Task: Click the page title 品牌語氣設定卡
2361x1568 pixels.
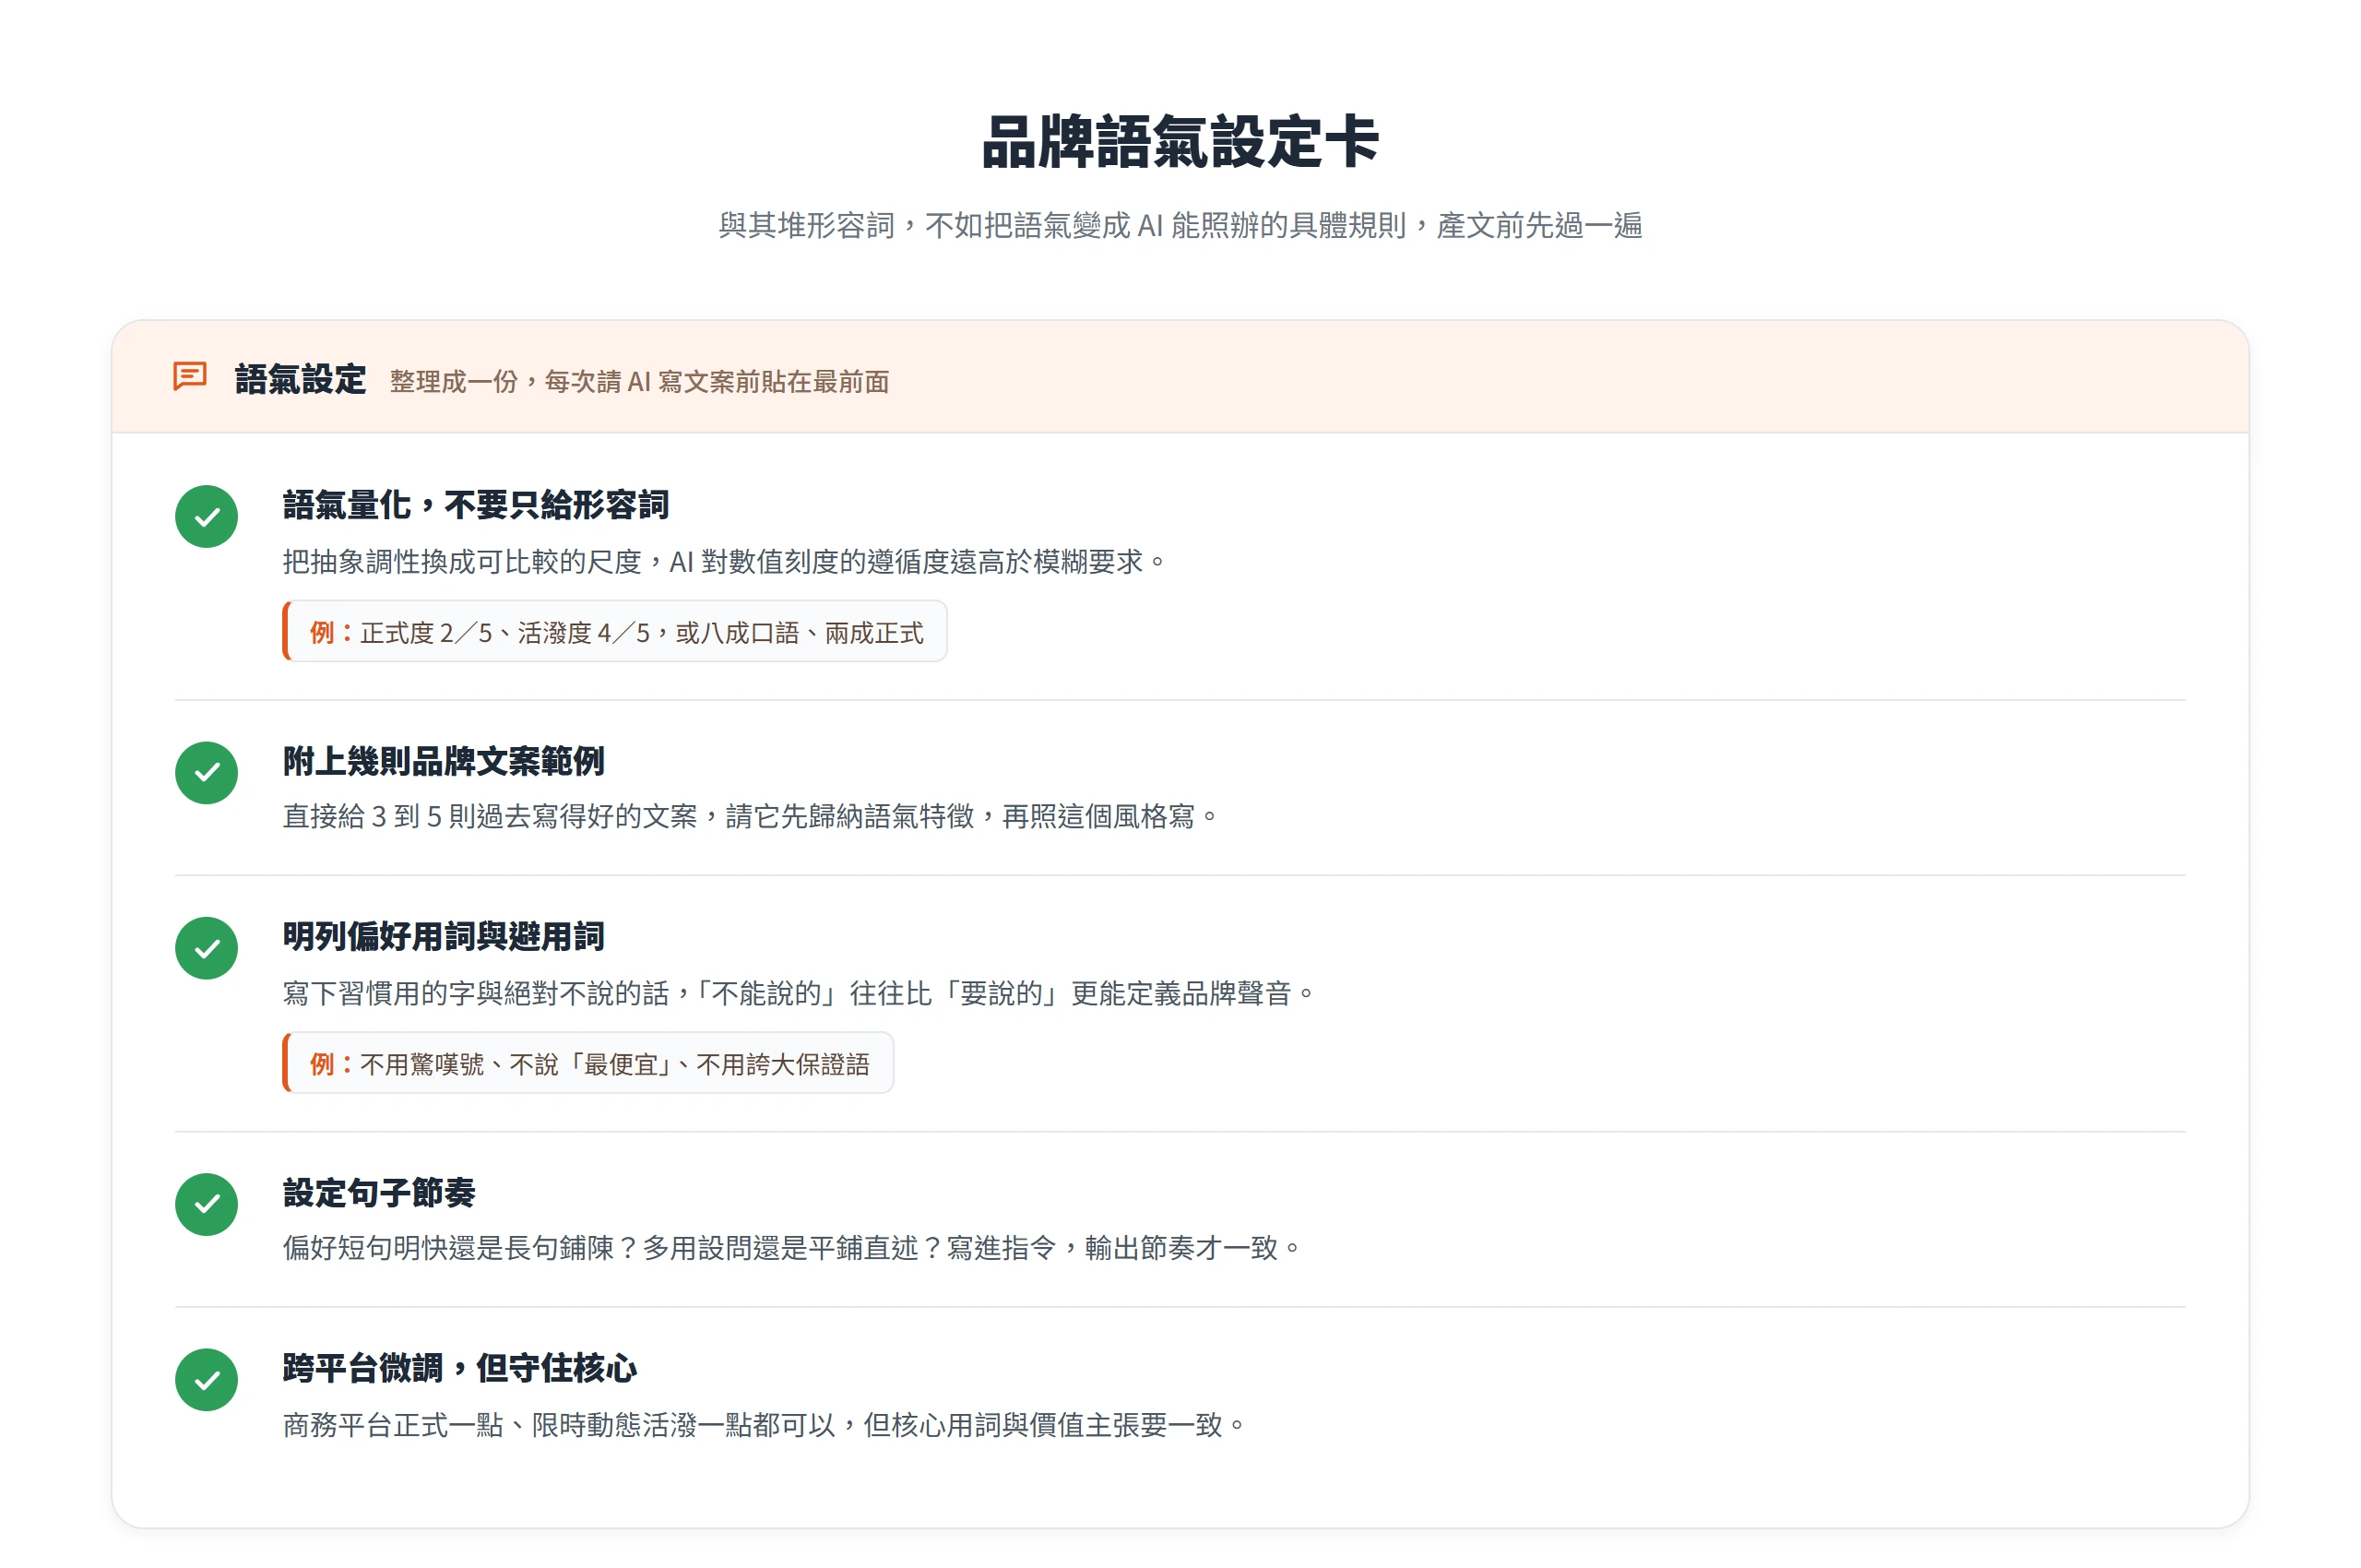Action: (x=1180, y=142)
